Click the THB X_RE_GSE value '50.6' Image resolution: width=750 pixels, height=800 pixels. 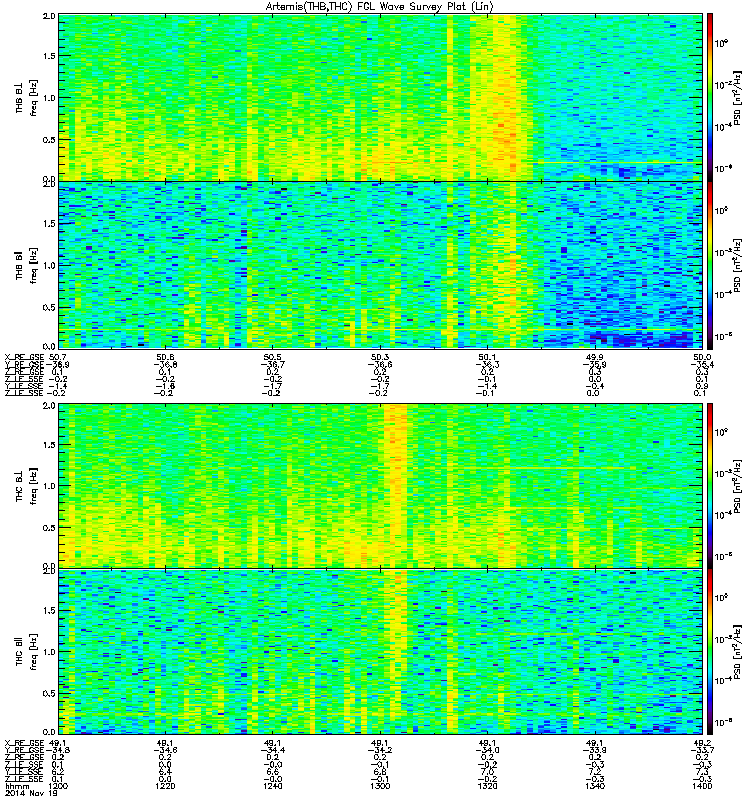pyautogui.click(x=165, y=357)
